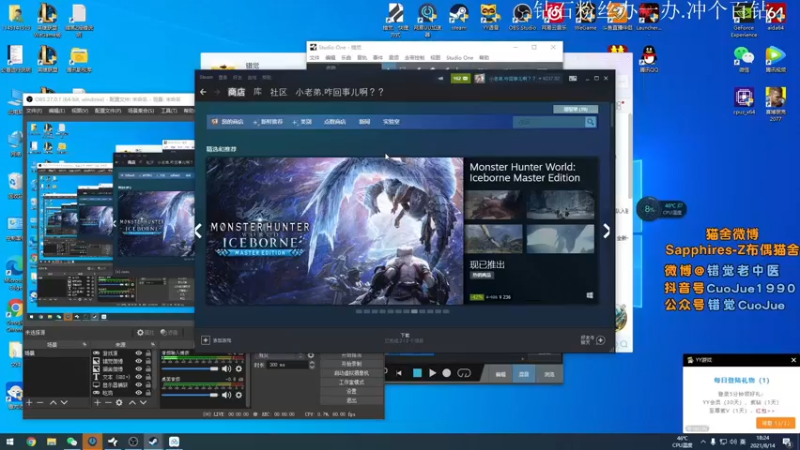Click the Studio One play button
The image size is (800, 450).
(432, 373)
